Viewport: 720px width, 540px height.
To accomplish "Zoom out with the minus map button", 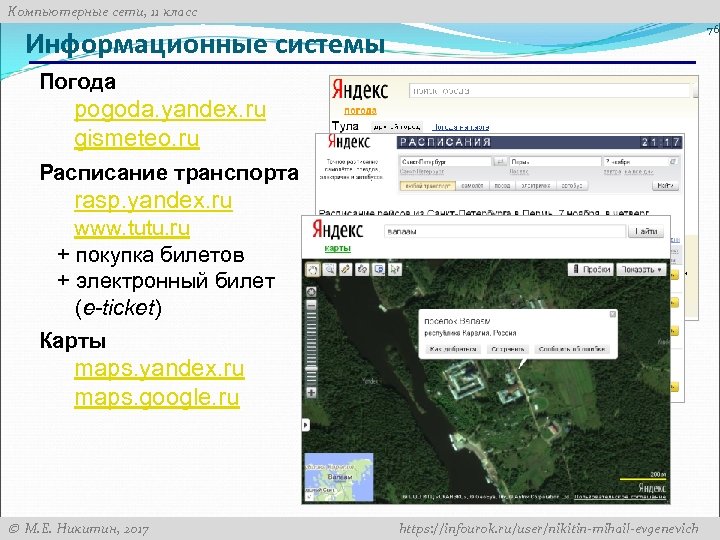I will point(311,305).
